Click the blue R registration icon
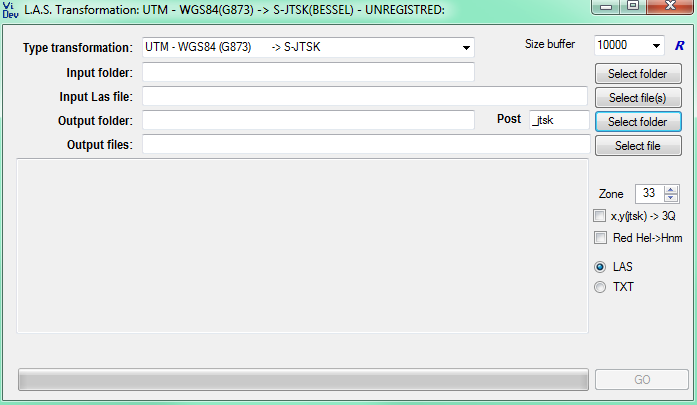This screenshot has height=405, width=697. click(x=679, y=46)
